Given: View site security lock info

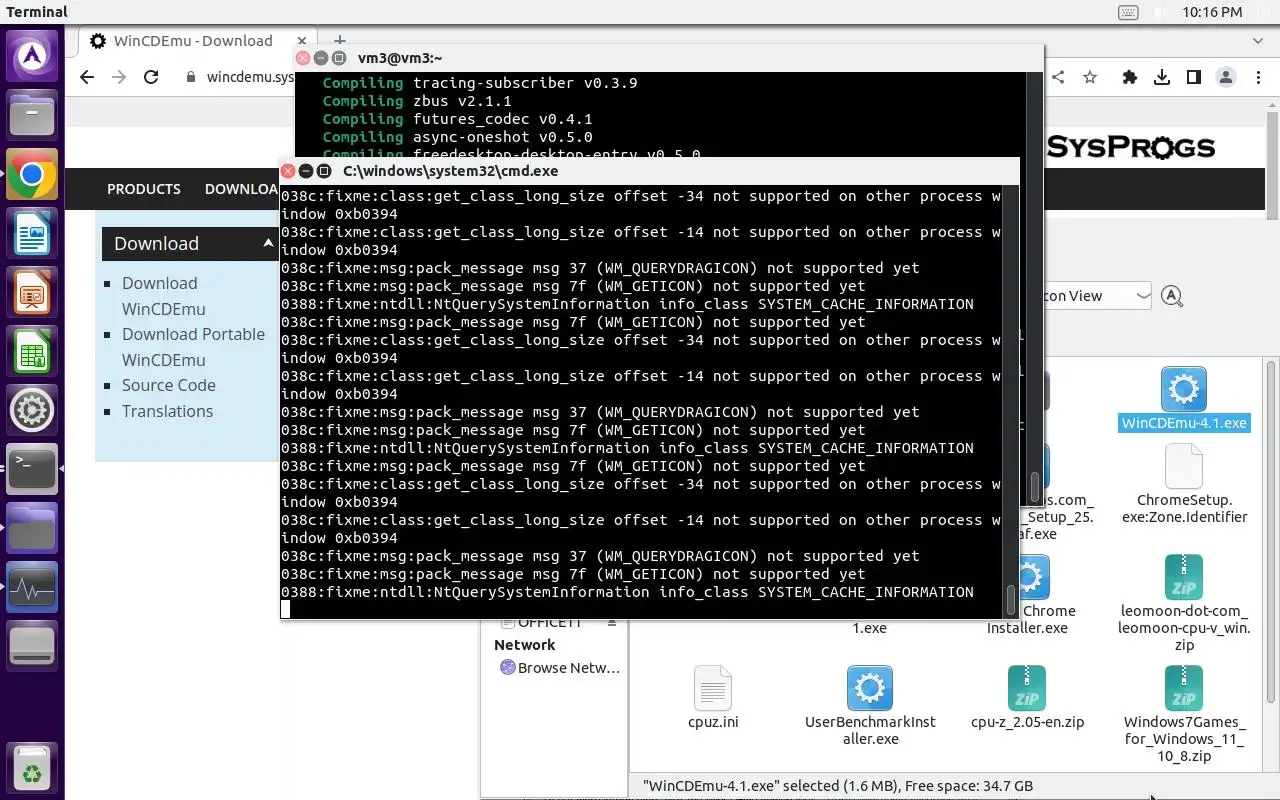Looking at the screenshot, I should click(x=191, y=77).
